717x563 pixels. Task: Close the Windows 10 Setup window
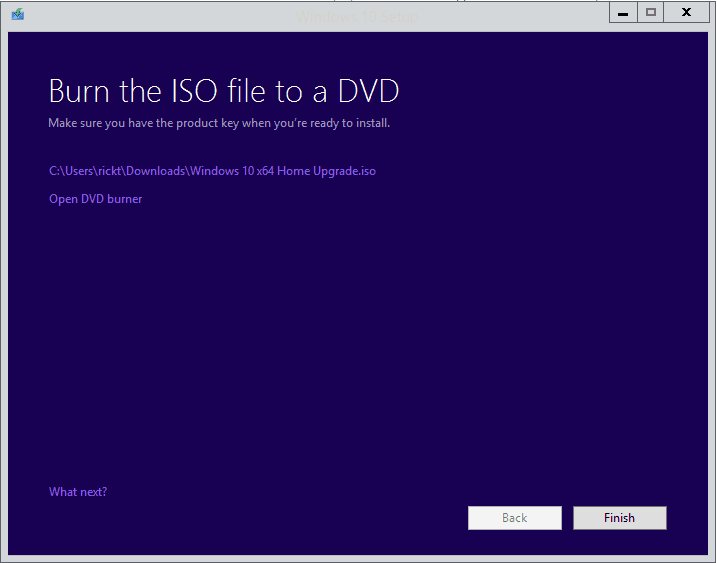(x=686, y=12)
